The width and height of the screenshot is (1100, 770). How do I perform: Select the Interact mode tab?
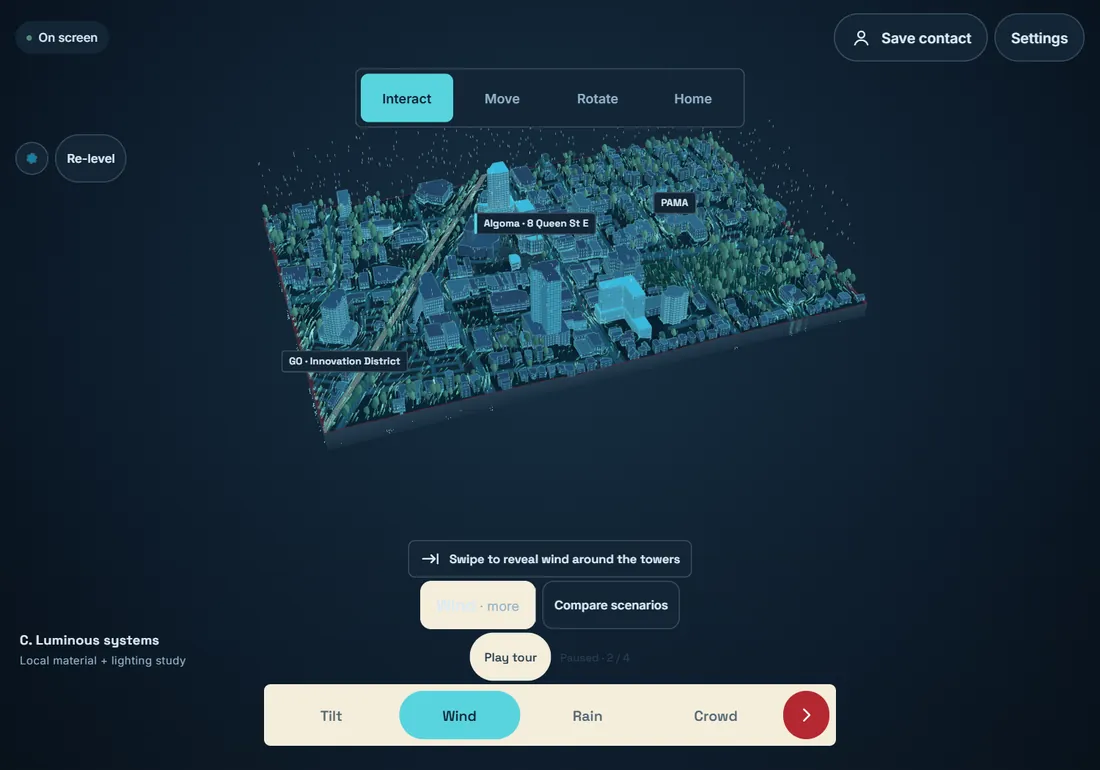pyautogui.click(x=407, y=98)
